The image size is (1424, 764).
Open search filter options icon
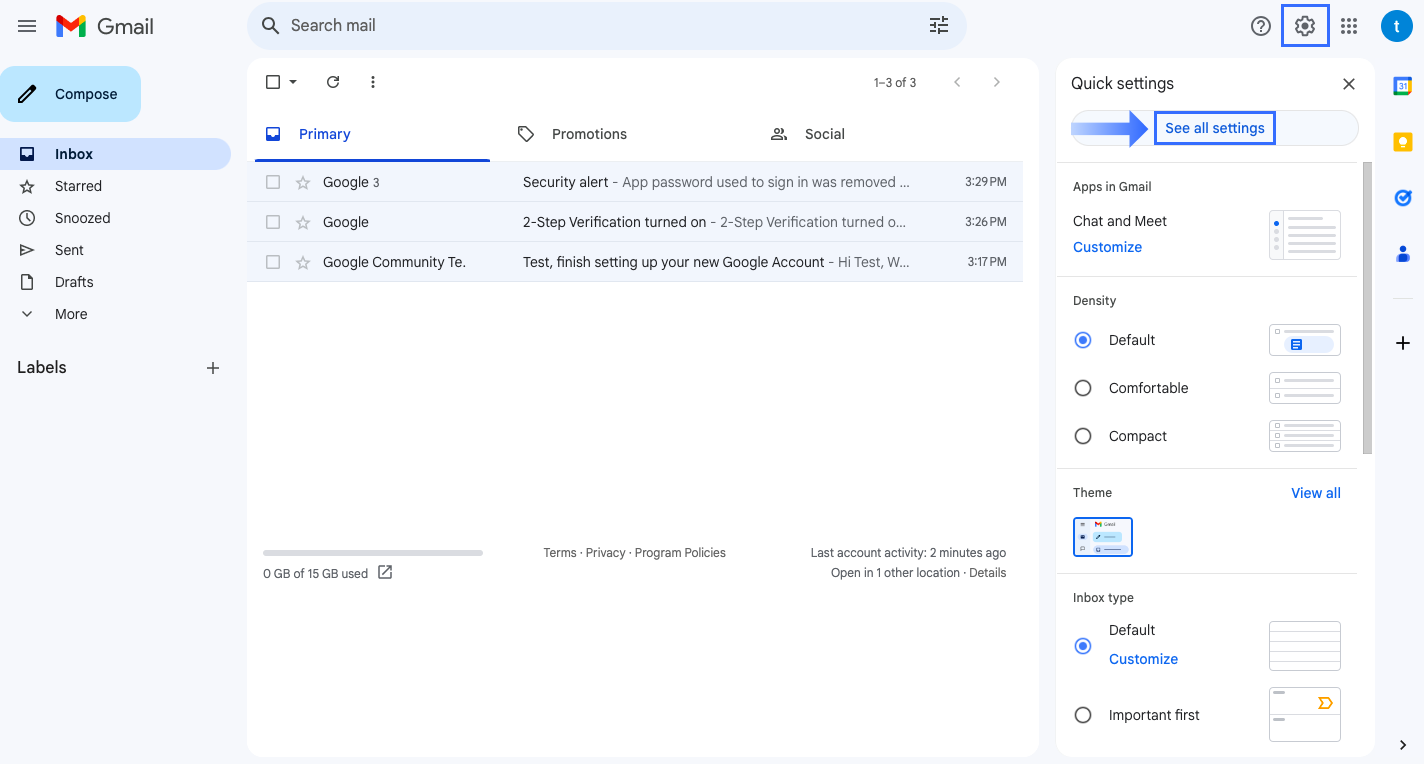938,25
